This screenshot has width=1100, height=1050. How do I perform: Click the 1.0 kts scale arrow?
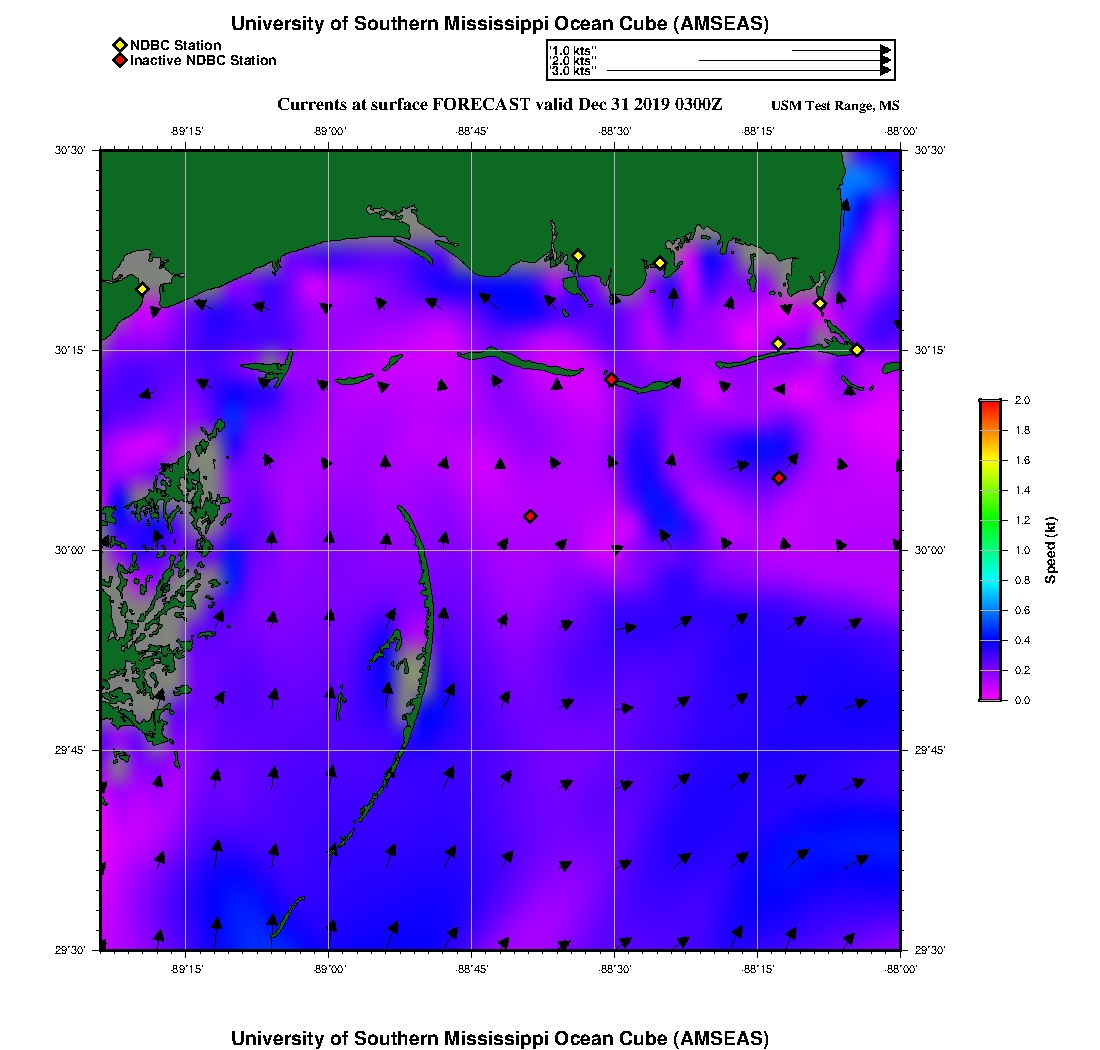[840, 49]
